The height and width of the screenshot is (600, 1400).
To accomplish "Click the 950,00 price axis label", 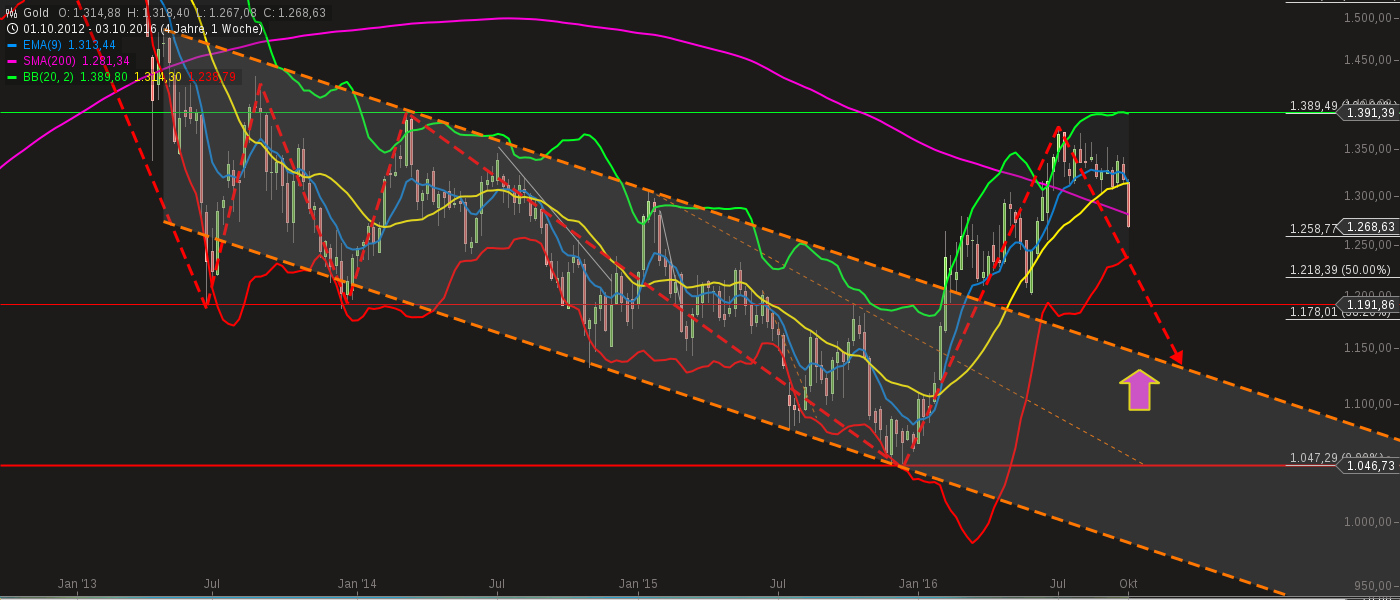I will (1375, 584).
